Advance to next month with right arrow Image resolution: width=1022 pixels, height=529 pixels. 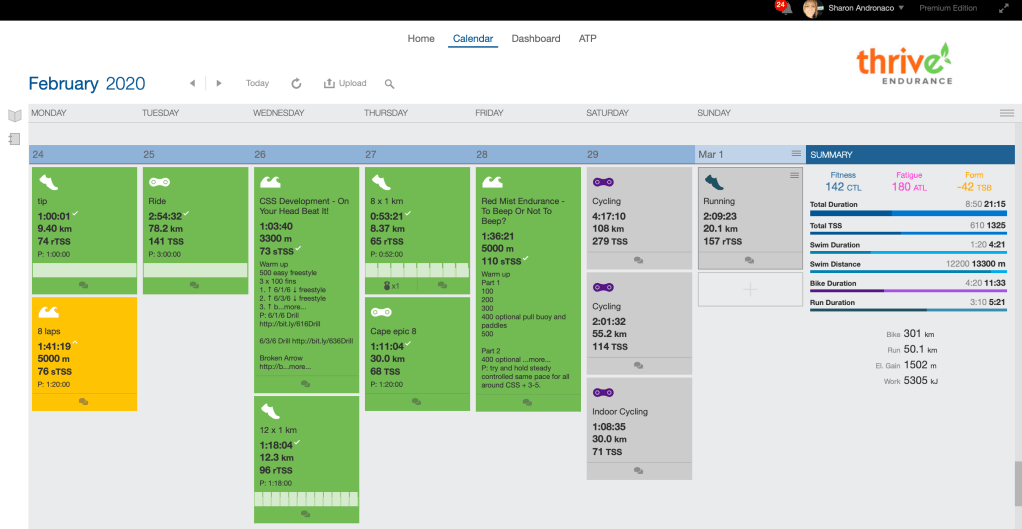(x=219, y=84)
